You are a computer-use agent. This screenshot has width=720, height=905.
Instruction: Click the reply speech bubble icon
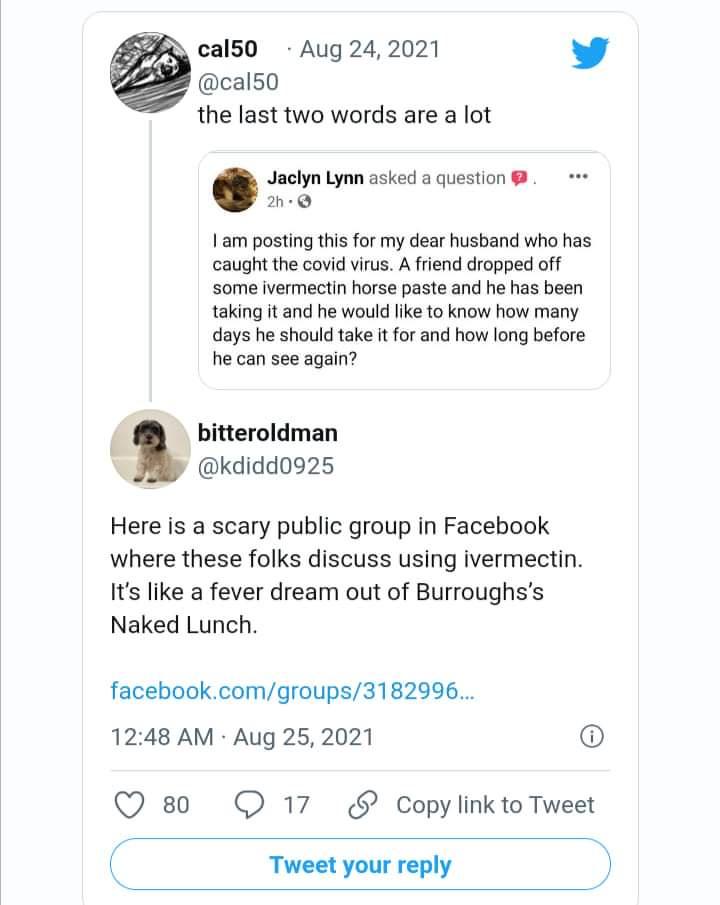click(x=247, y=804)
